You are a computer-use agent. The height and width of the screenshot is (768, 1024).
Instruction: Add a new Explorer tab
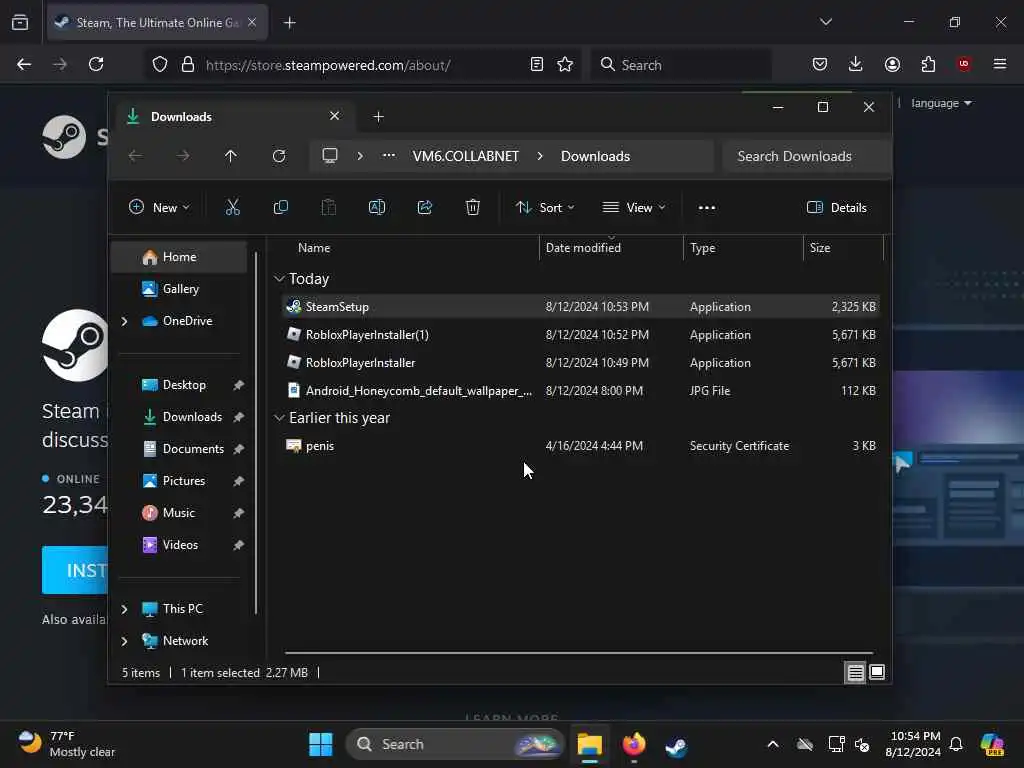tap(378, 117)
